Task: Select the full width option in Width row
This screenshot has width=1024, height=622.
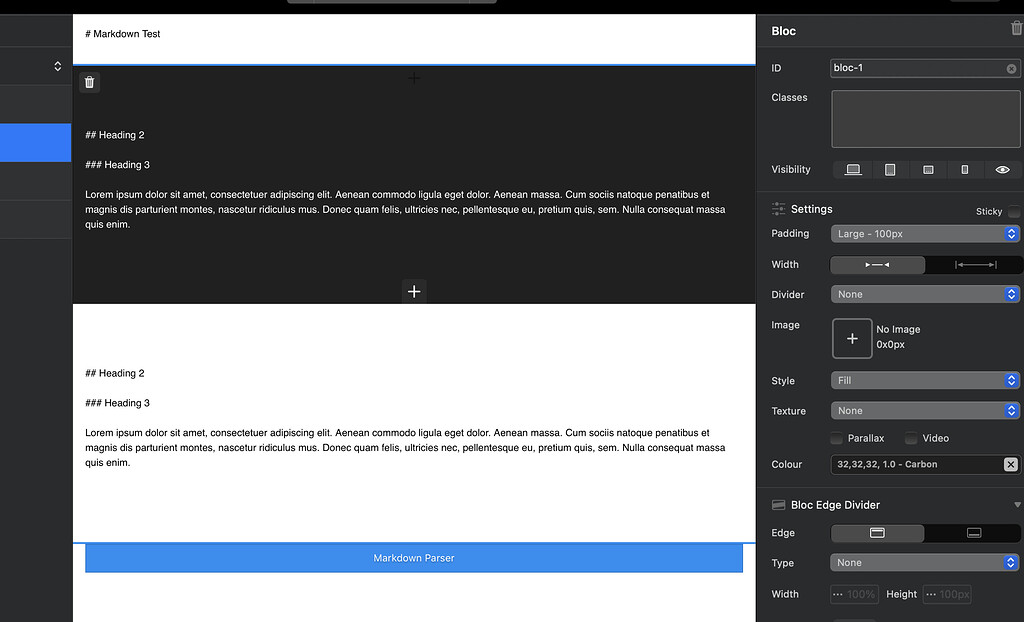Action: click(972, 264)
